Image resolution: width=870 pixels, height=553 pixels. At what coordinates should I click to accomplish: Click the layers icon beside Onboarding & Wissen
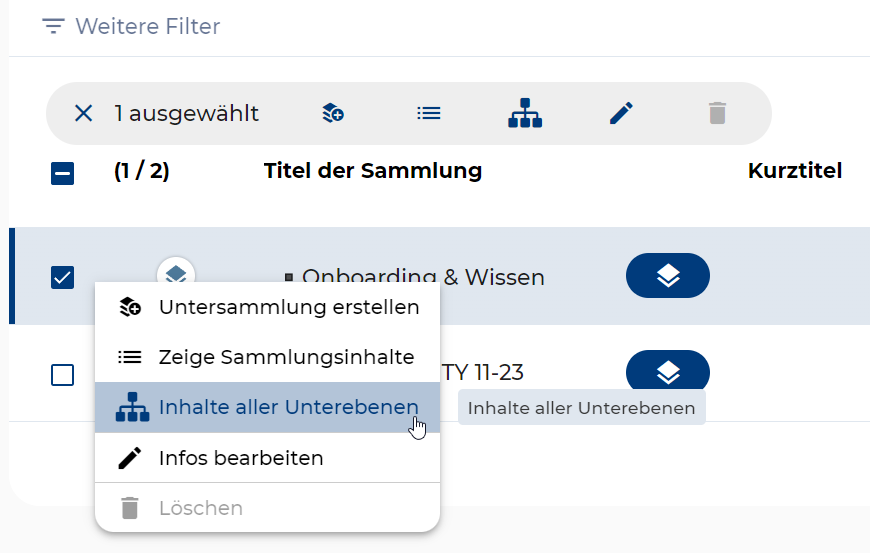pyautogui.click(x=176, y=273)
